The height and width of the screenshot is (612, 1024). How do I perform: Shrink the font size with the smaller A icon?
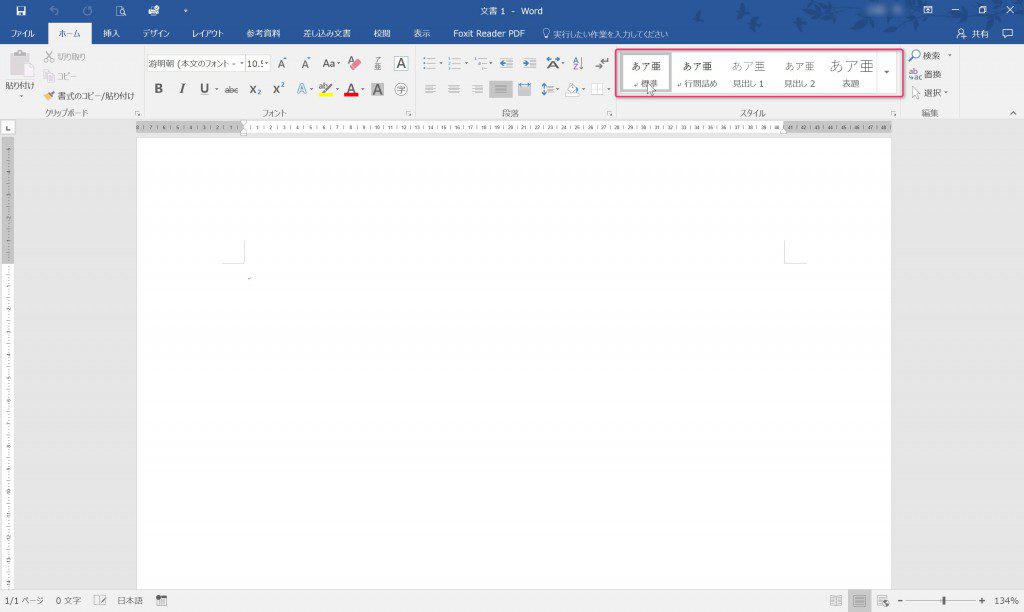(x=306, y=63)
